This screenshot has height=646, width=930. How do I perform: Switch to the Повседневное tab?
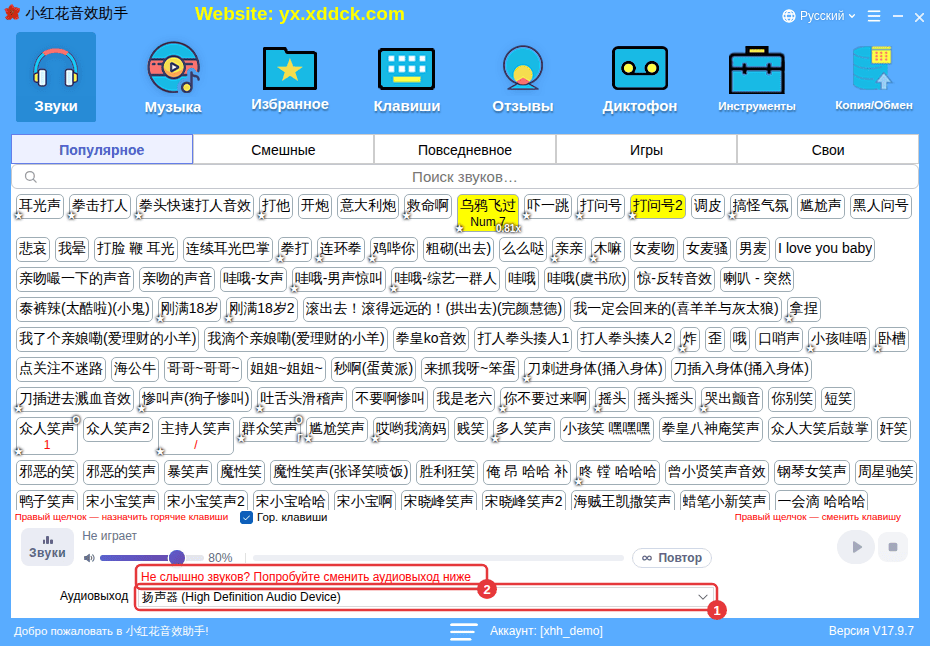point(465,149)
